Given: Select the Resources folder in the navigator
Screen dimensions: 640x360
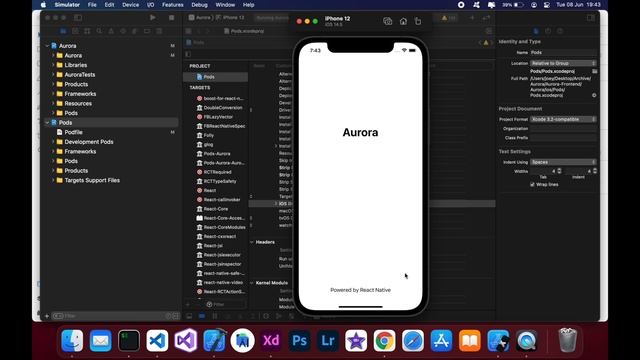Looking at the screenshot, I should tap(78, 103).
